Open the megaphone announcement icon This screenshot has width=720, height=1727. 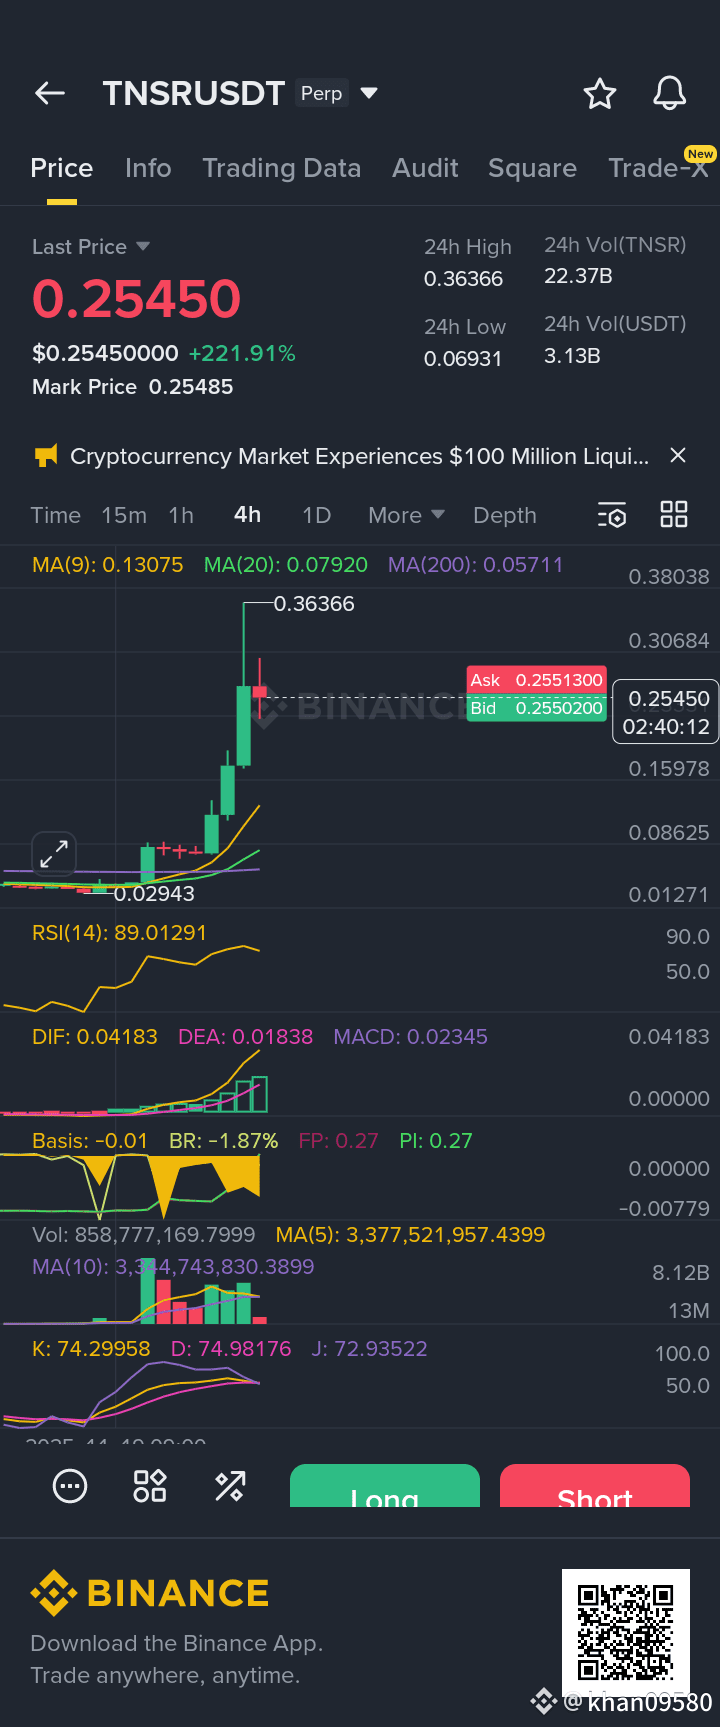pos(46,456)
